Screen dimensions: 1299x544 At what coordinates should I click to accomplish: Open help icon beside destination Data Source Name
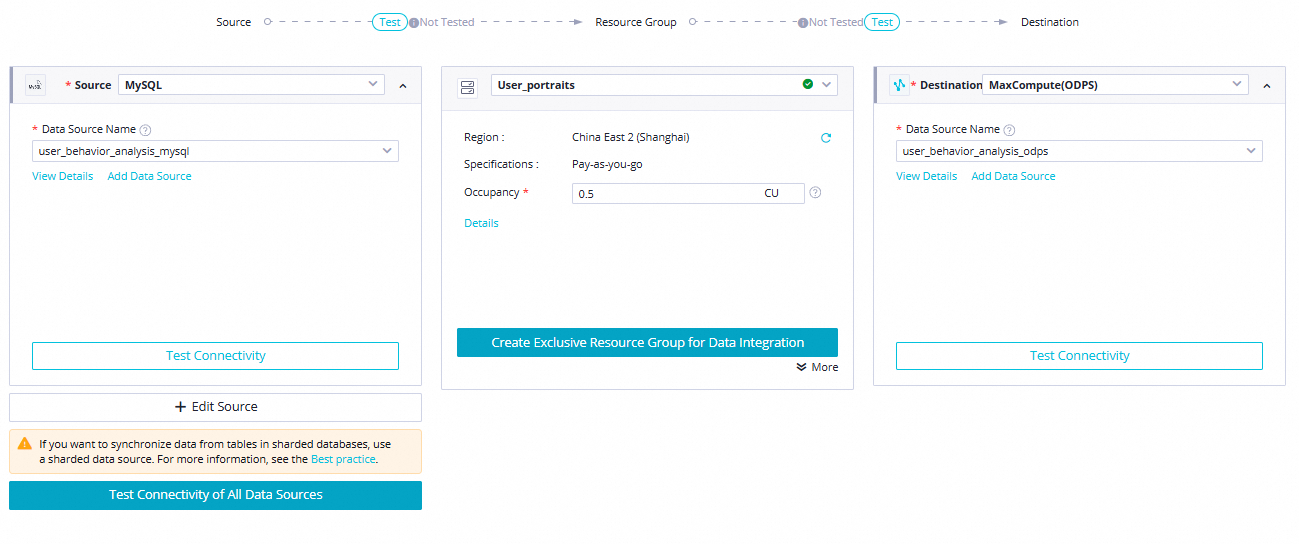point(1009,130)
